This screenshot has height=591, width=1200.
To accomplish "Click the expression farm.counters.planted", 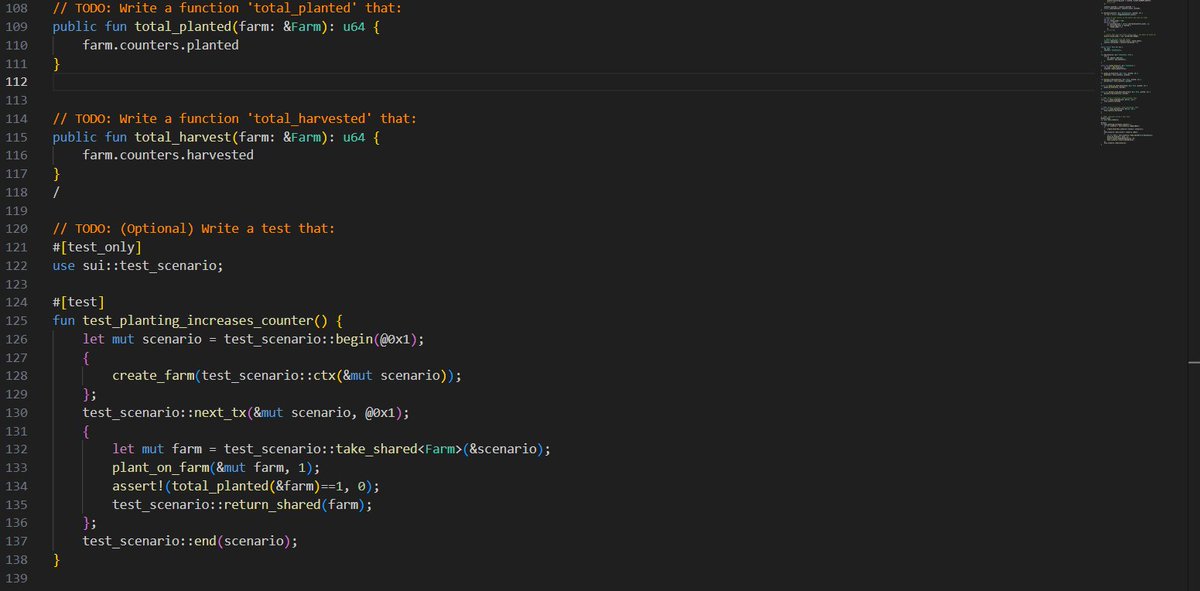I will coord(161,45).
